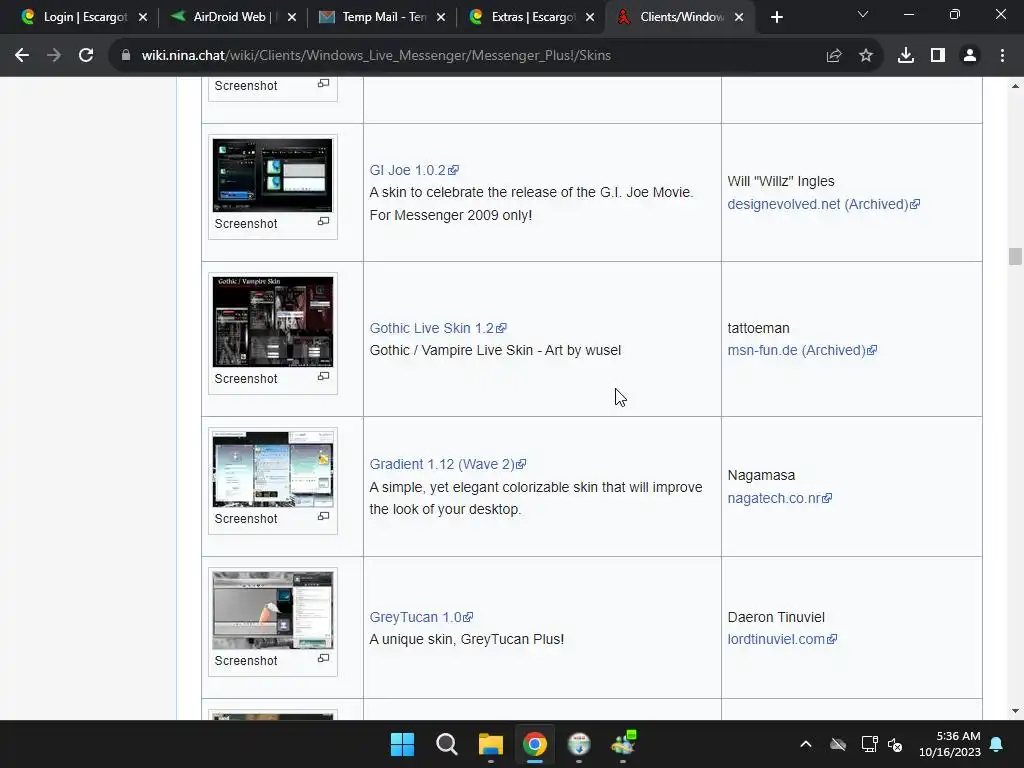
Task: Close the AirDroid Web tab
Action: pyautogui.click(x=292, y=17)
